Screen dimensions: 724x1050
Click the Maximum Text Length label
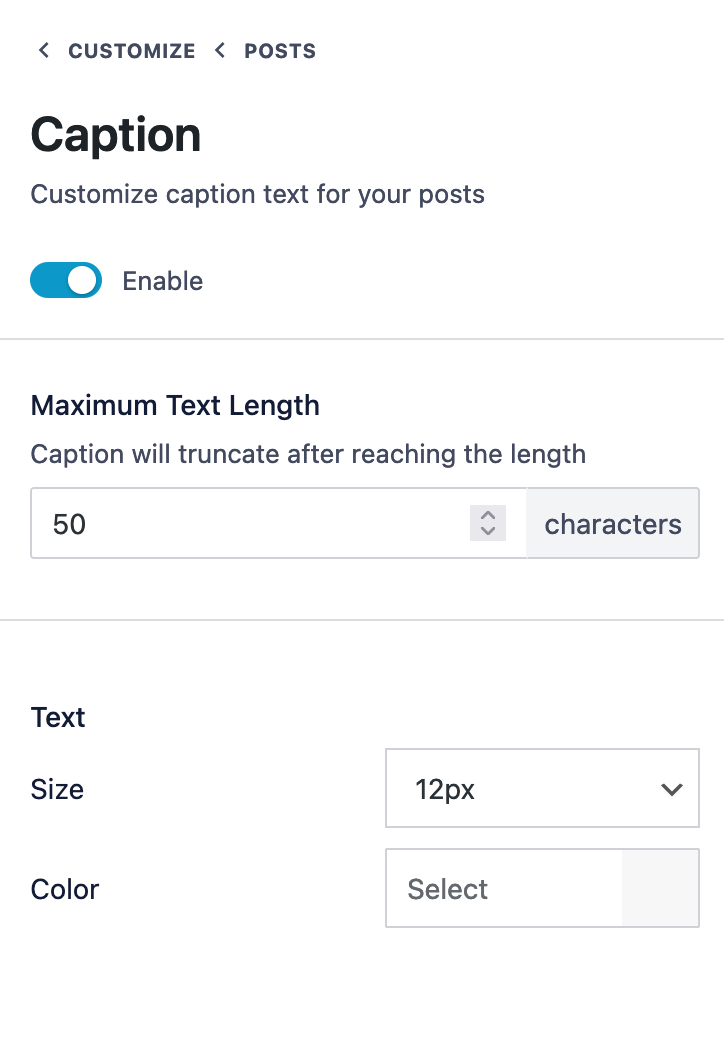point(175,405)
